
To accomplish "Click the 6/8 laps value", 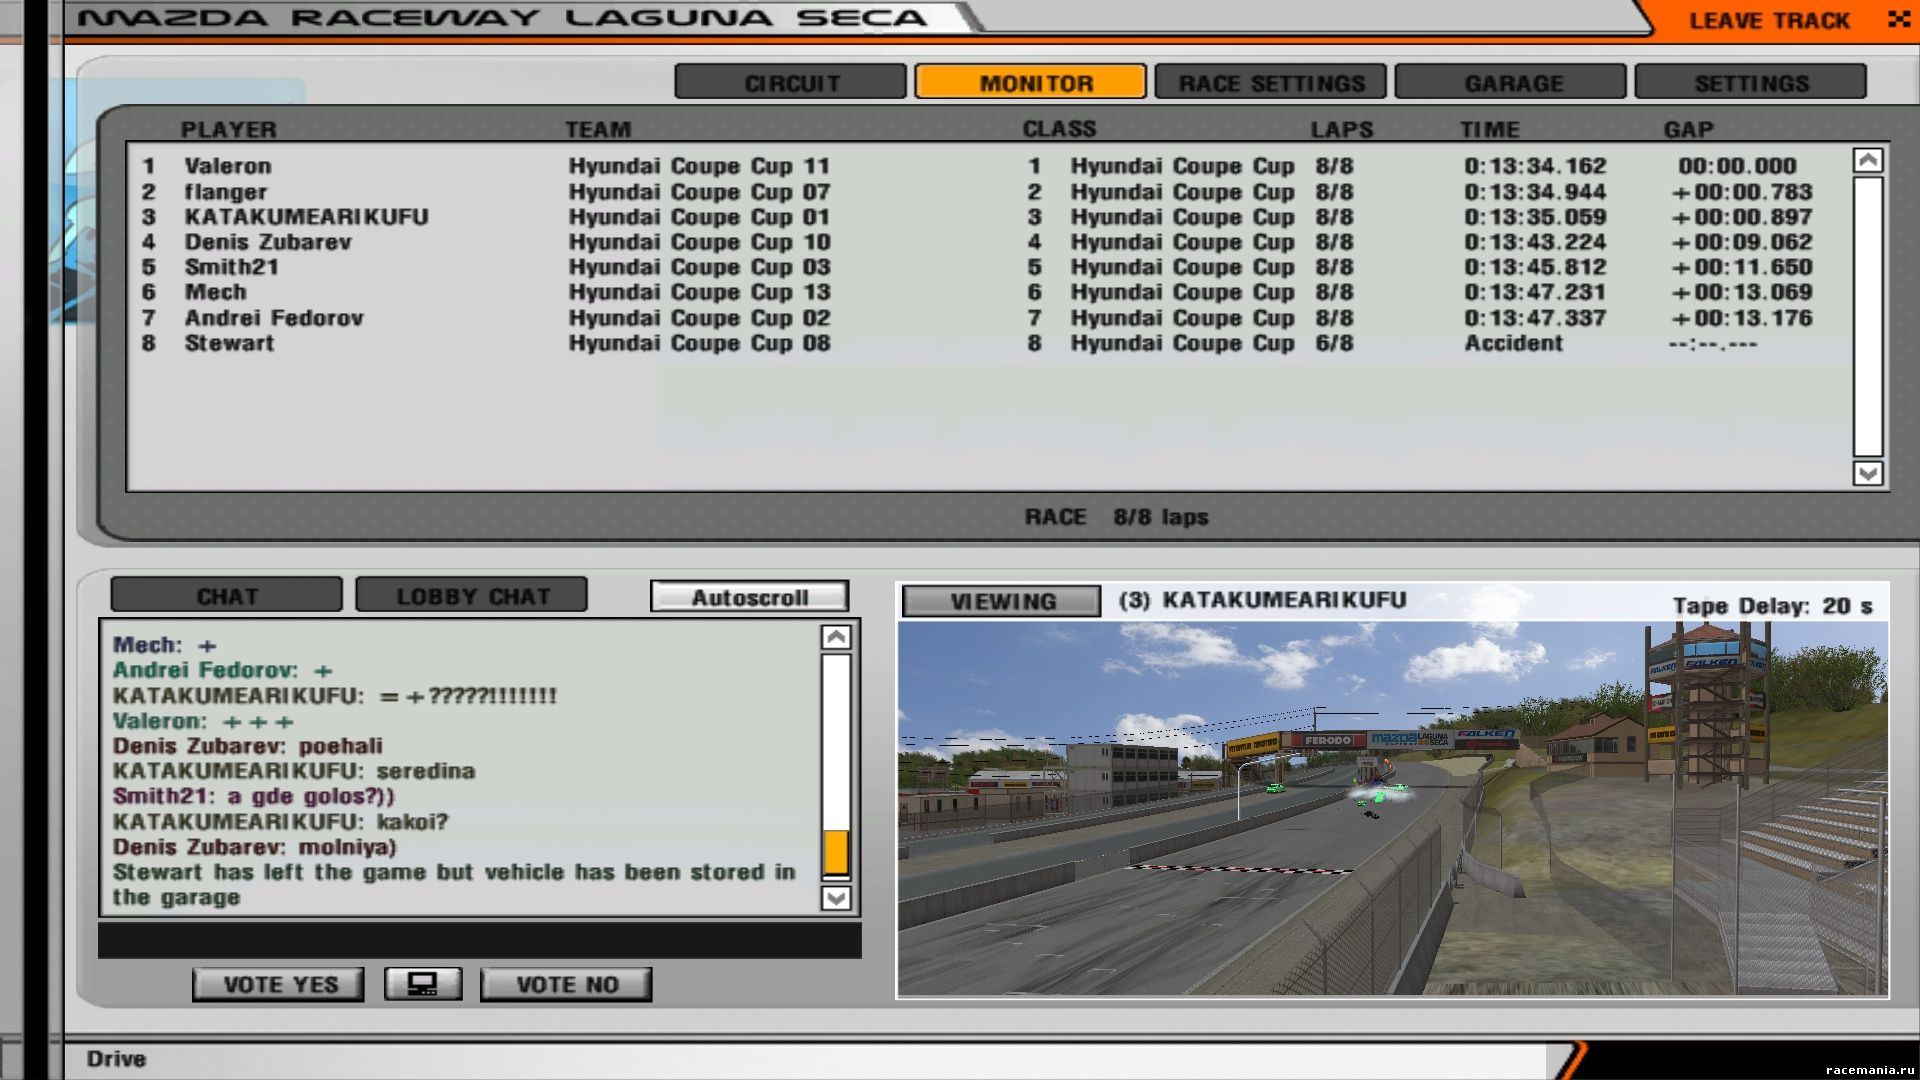I will tap(1334, 343).
